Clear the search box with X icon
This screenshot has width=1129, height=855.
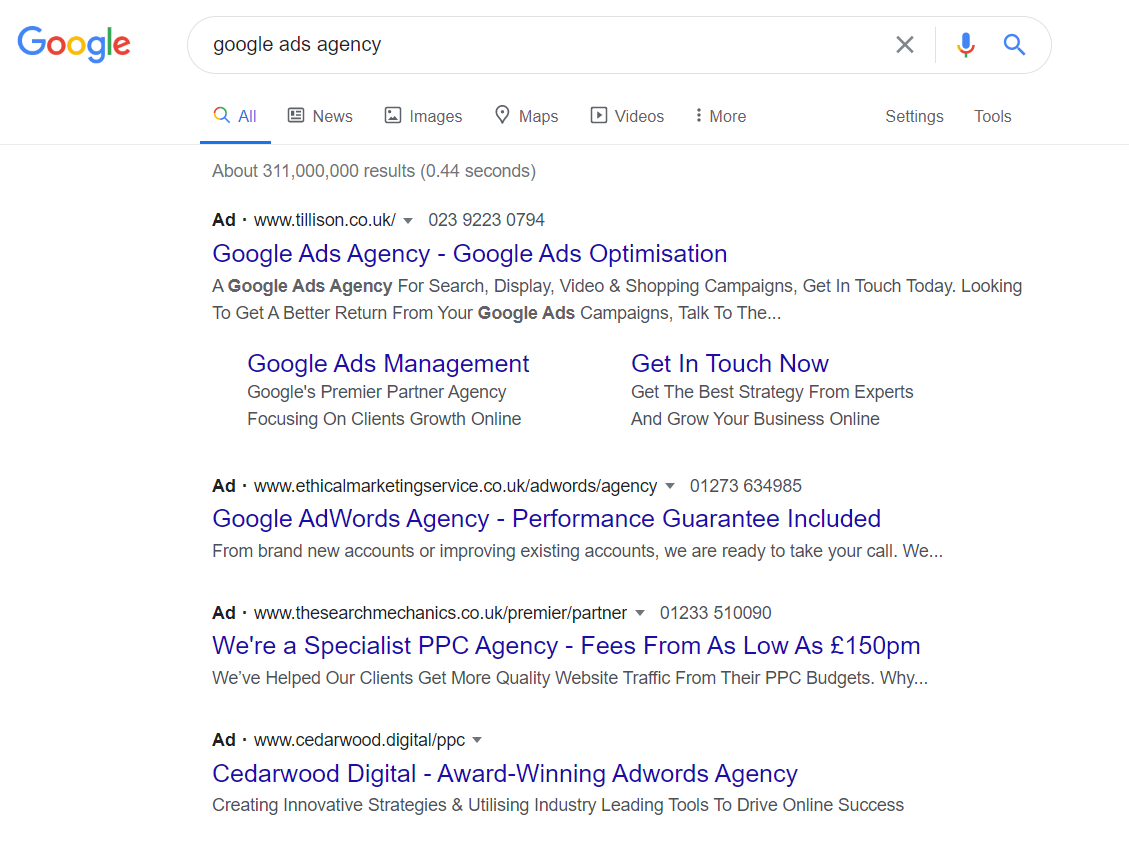point(904,45)
